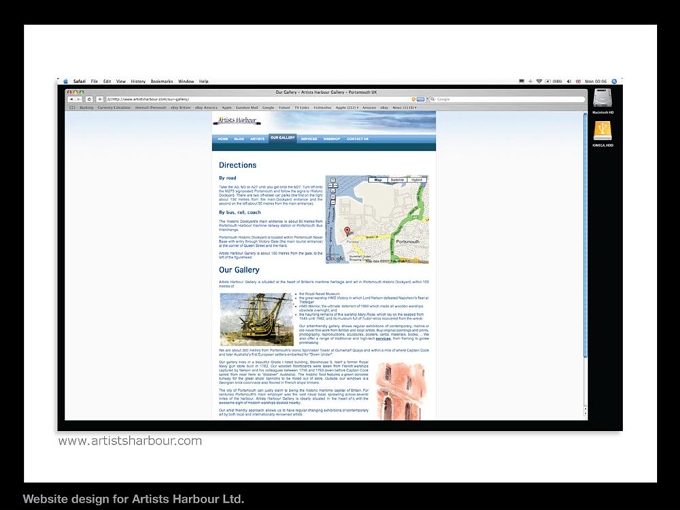Screen dimensions: 680x510
Task: Open the View menu
Action: pyautogui.click(x=121, y=81)
